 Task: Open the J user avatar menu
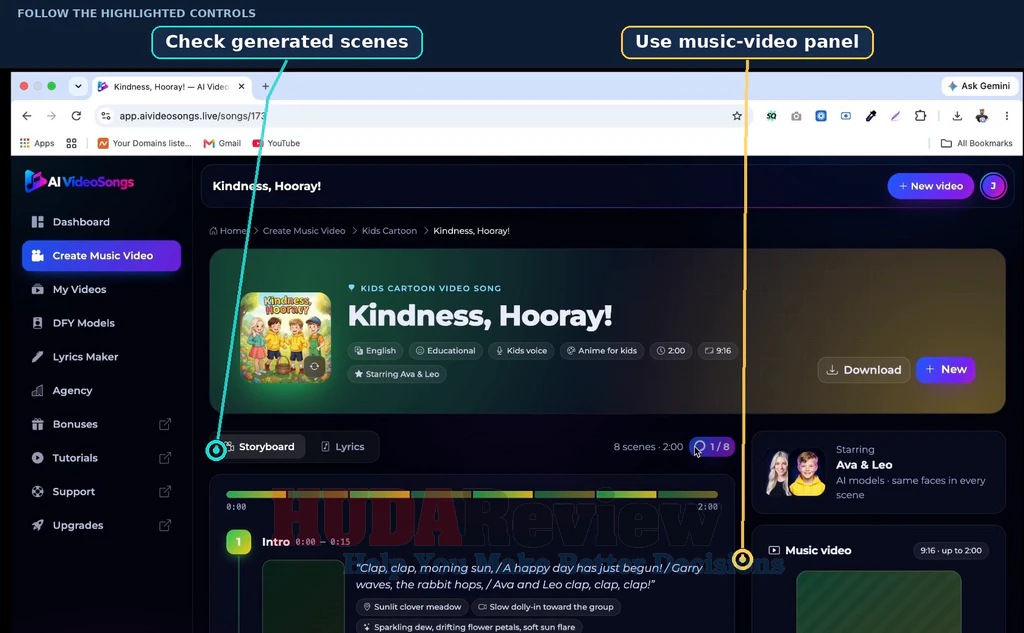coord(993,186)
